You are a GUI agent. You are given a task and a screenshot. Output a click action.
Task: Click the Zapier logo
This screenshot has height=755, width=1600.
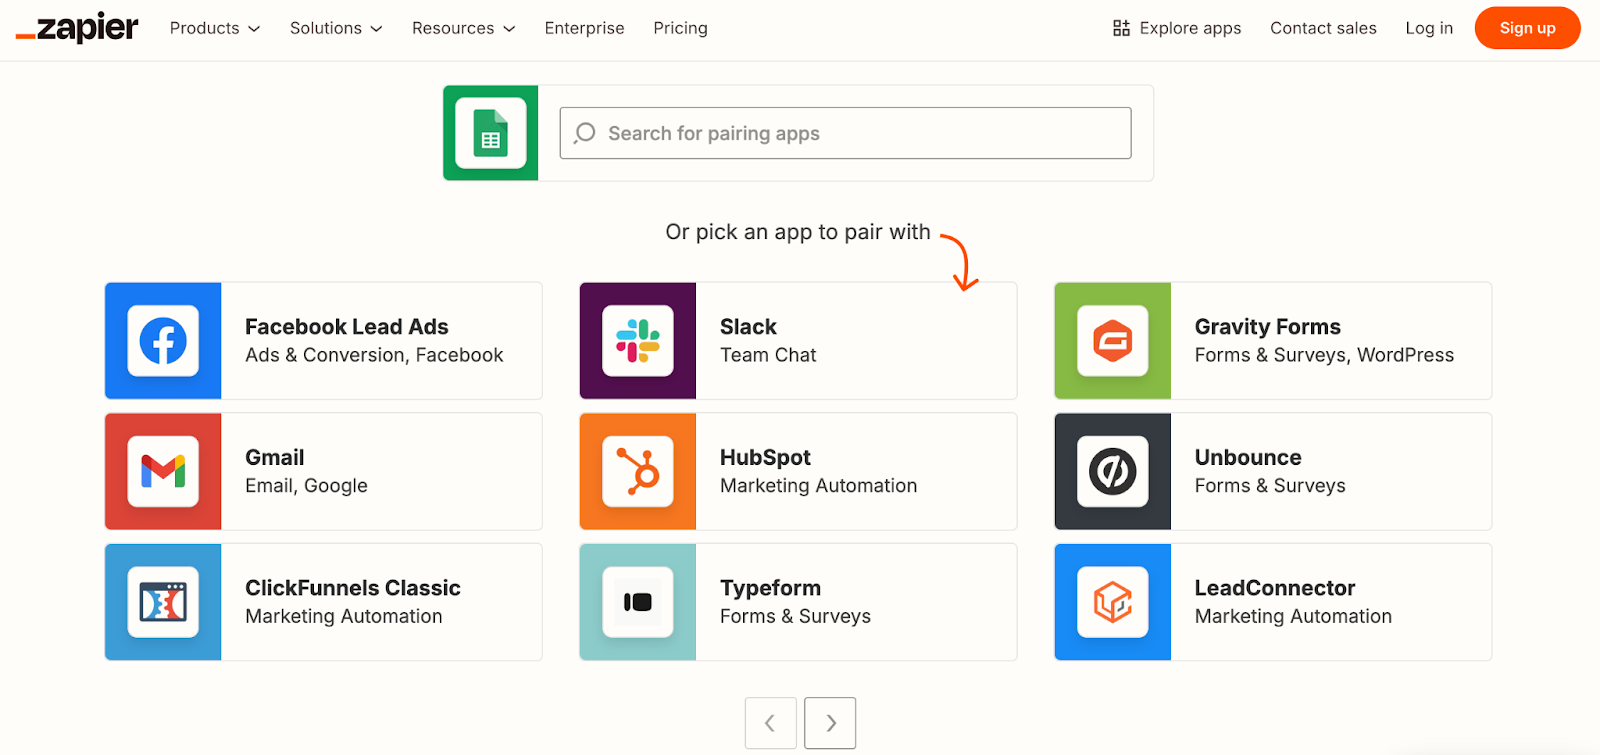[x=77, y=28]
